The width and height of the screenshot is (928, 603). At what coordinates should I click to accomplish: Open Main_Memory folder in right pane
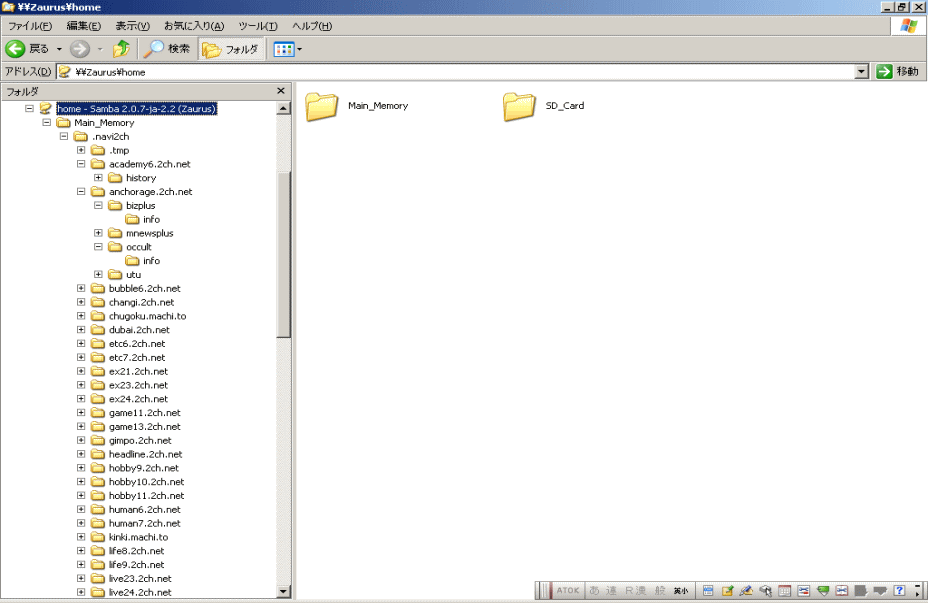tap(357, 107)
